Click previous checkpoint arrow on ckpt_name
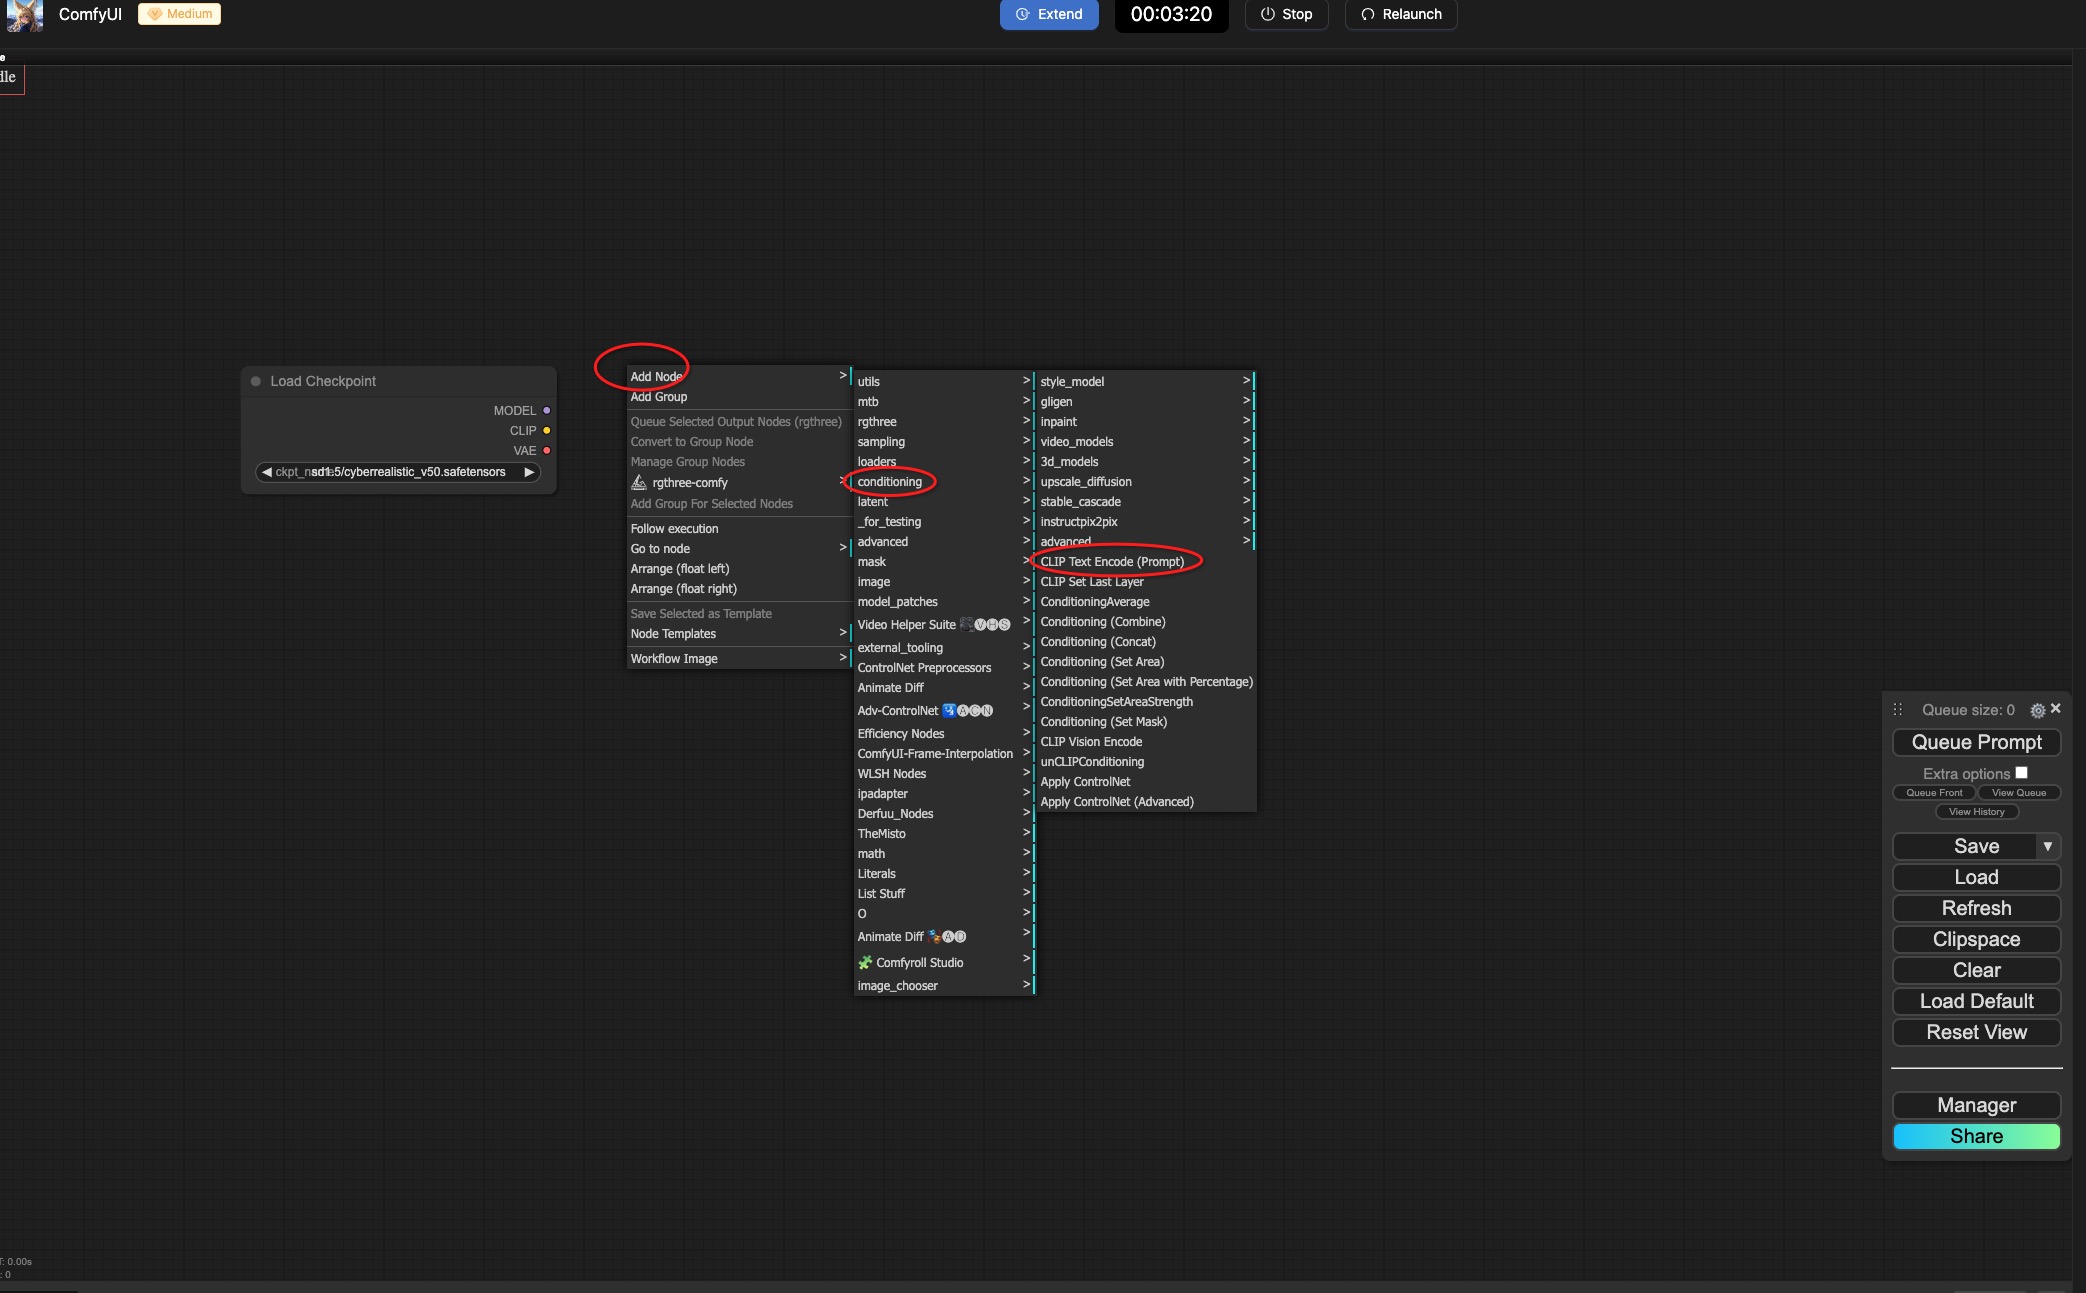The width and height of the screenshot is (2086, 1293). 267,472
